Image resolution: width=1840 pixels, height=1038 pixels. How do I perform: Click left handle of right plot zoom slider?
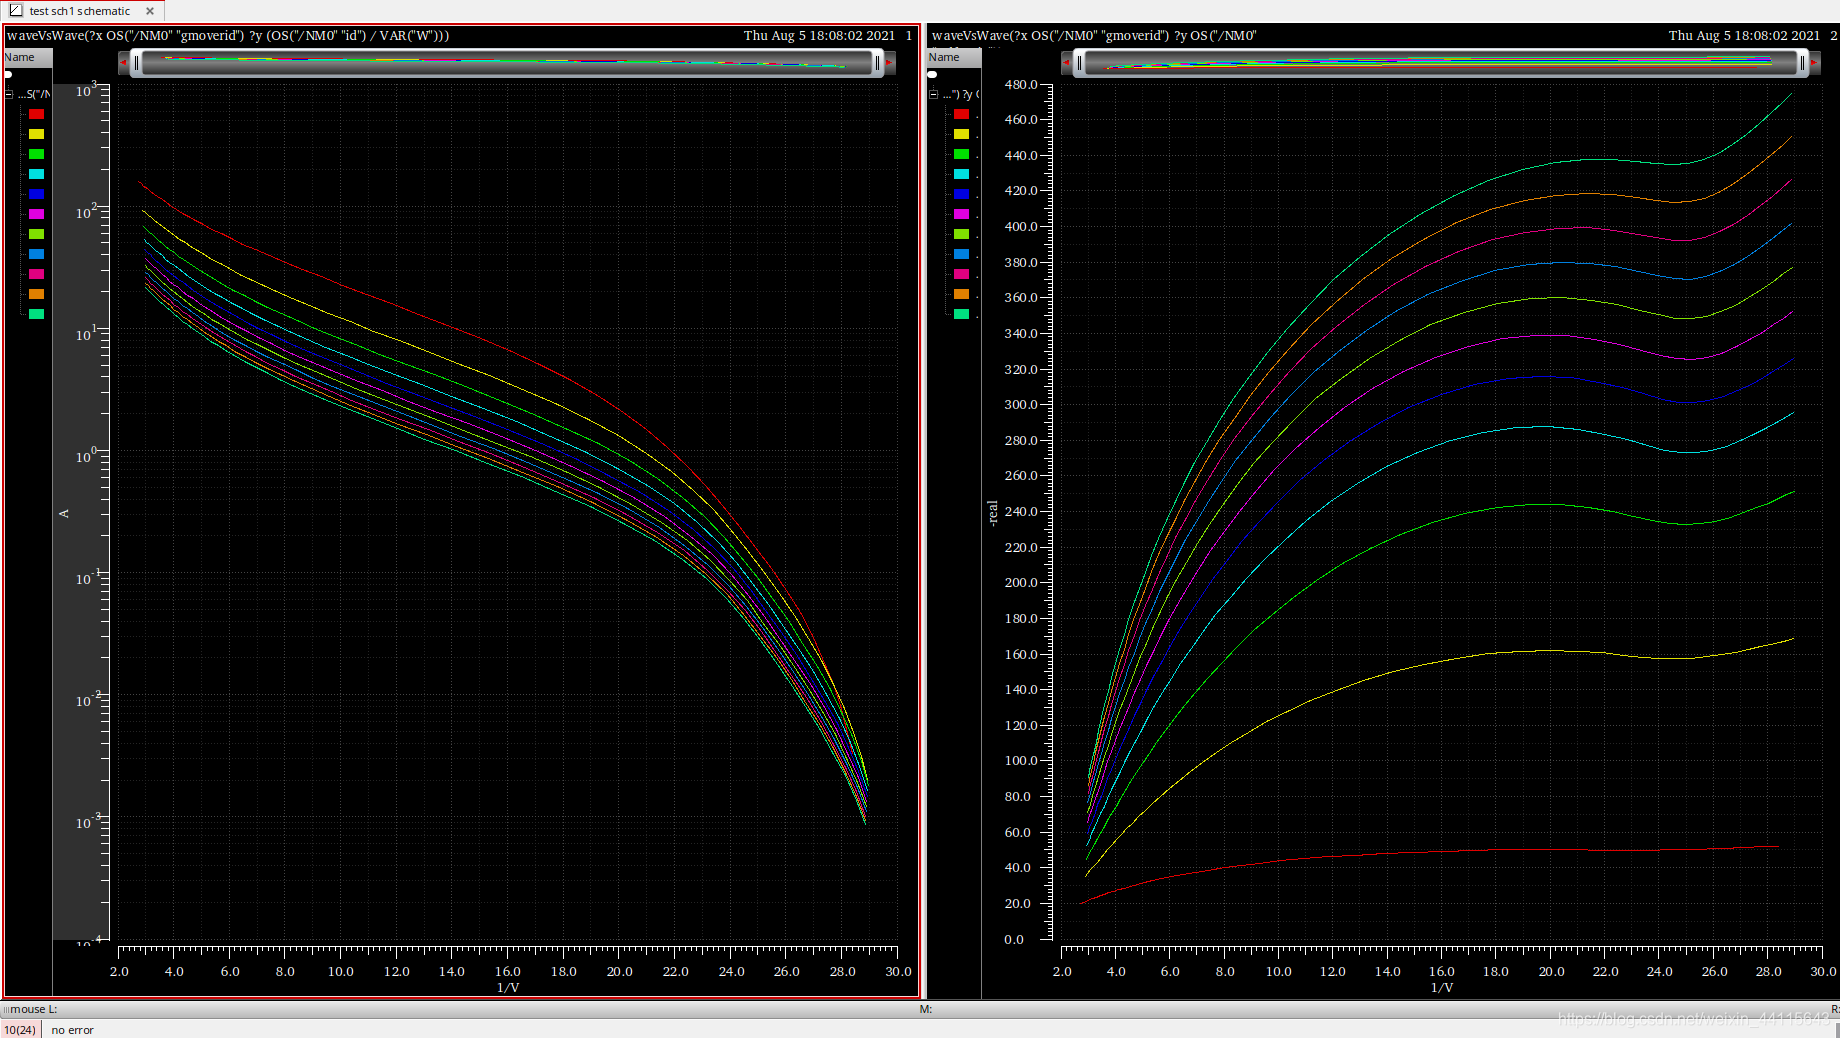tap(1079, 63)
